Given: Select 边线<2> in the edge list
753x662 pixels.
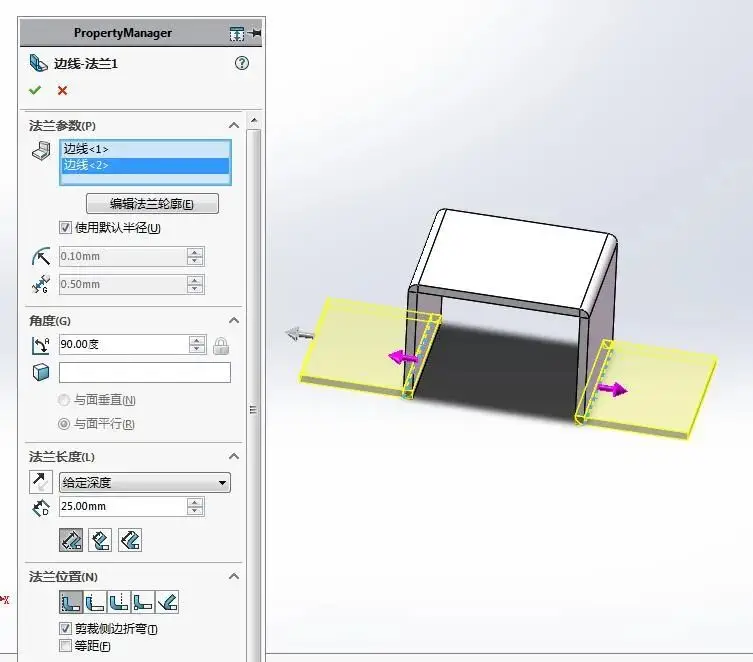Looking at the screenshot, I should coord(145,165).
